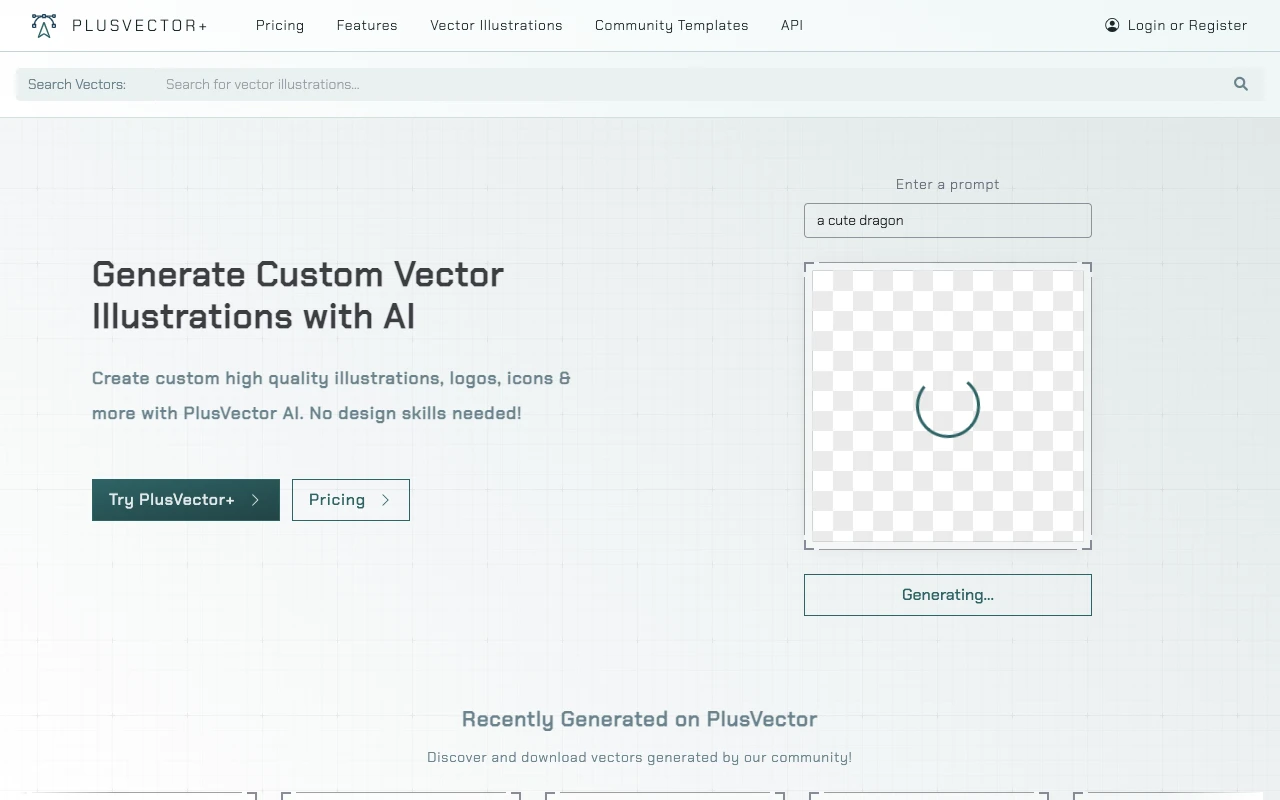Open the Pricing outlined button in hero section

350,500
